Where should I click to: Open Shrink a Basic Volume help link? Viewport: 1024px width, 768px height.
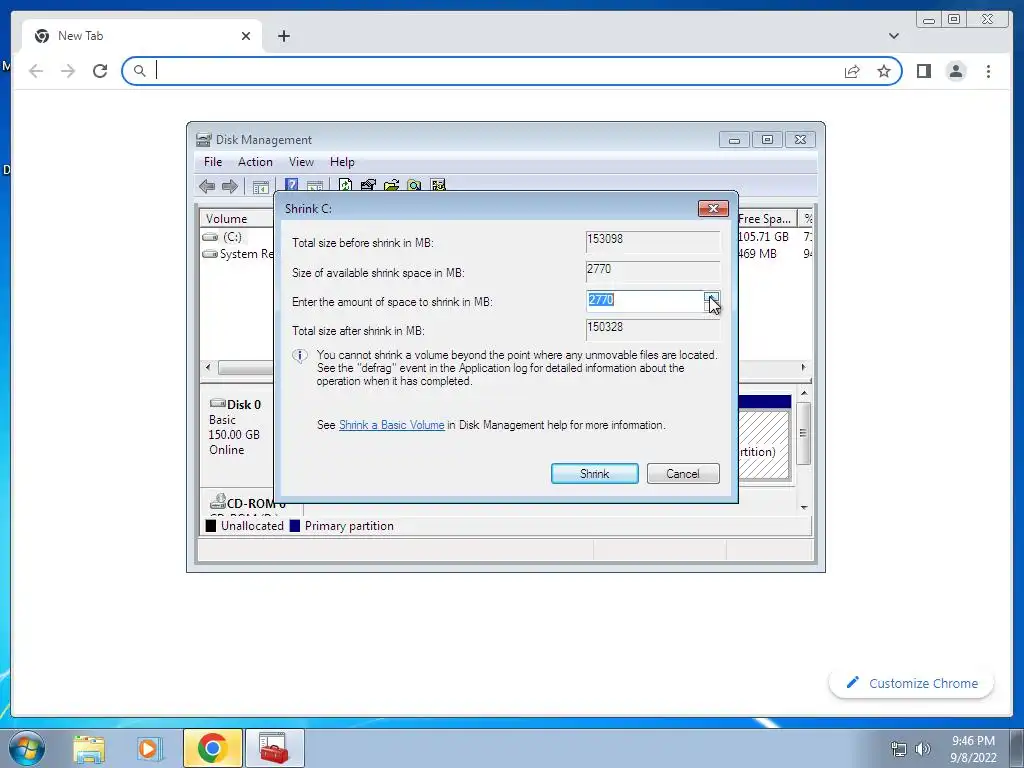[391, 425]
